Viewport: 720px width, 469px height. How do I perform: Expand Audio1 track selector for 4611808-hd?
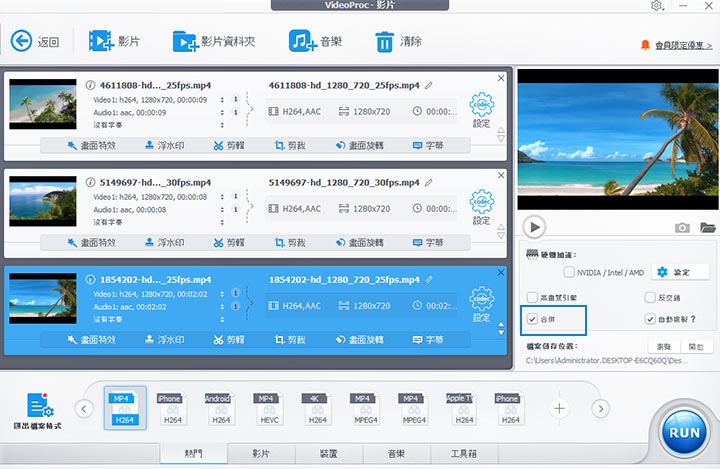(222, 112)
